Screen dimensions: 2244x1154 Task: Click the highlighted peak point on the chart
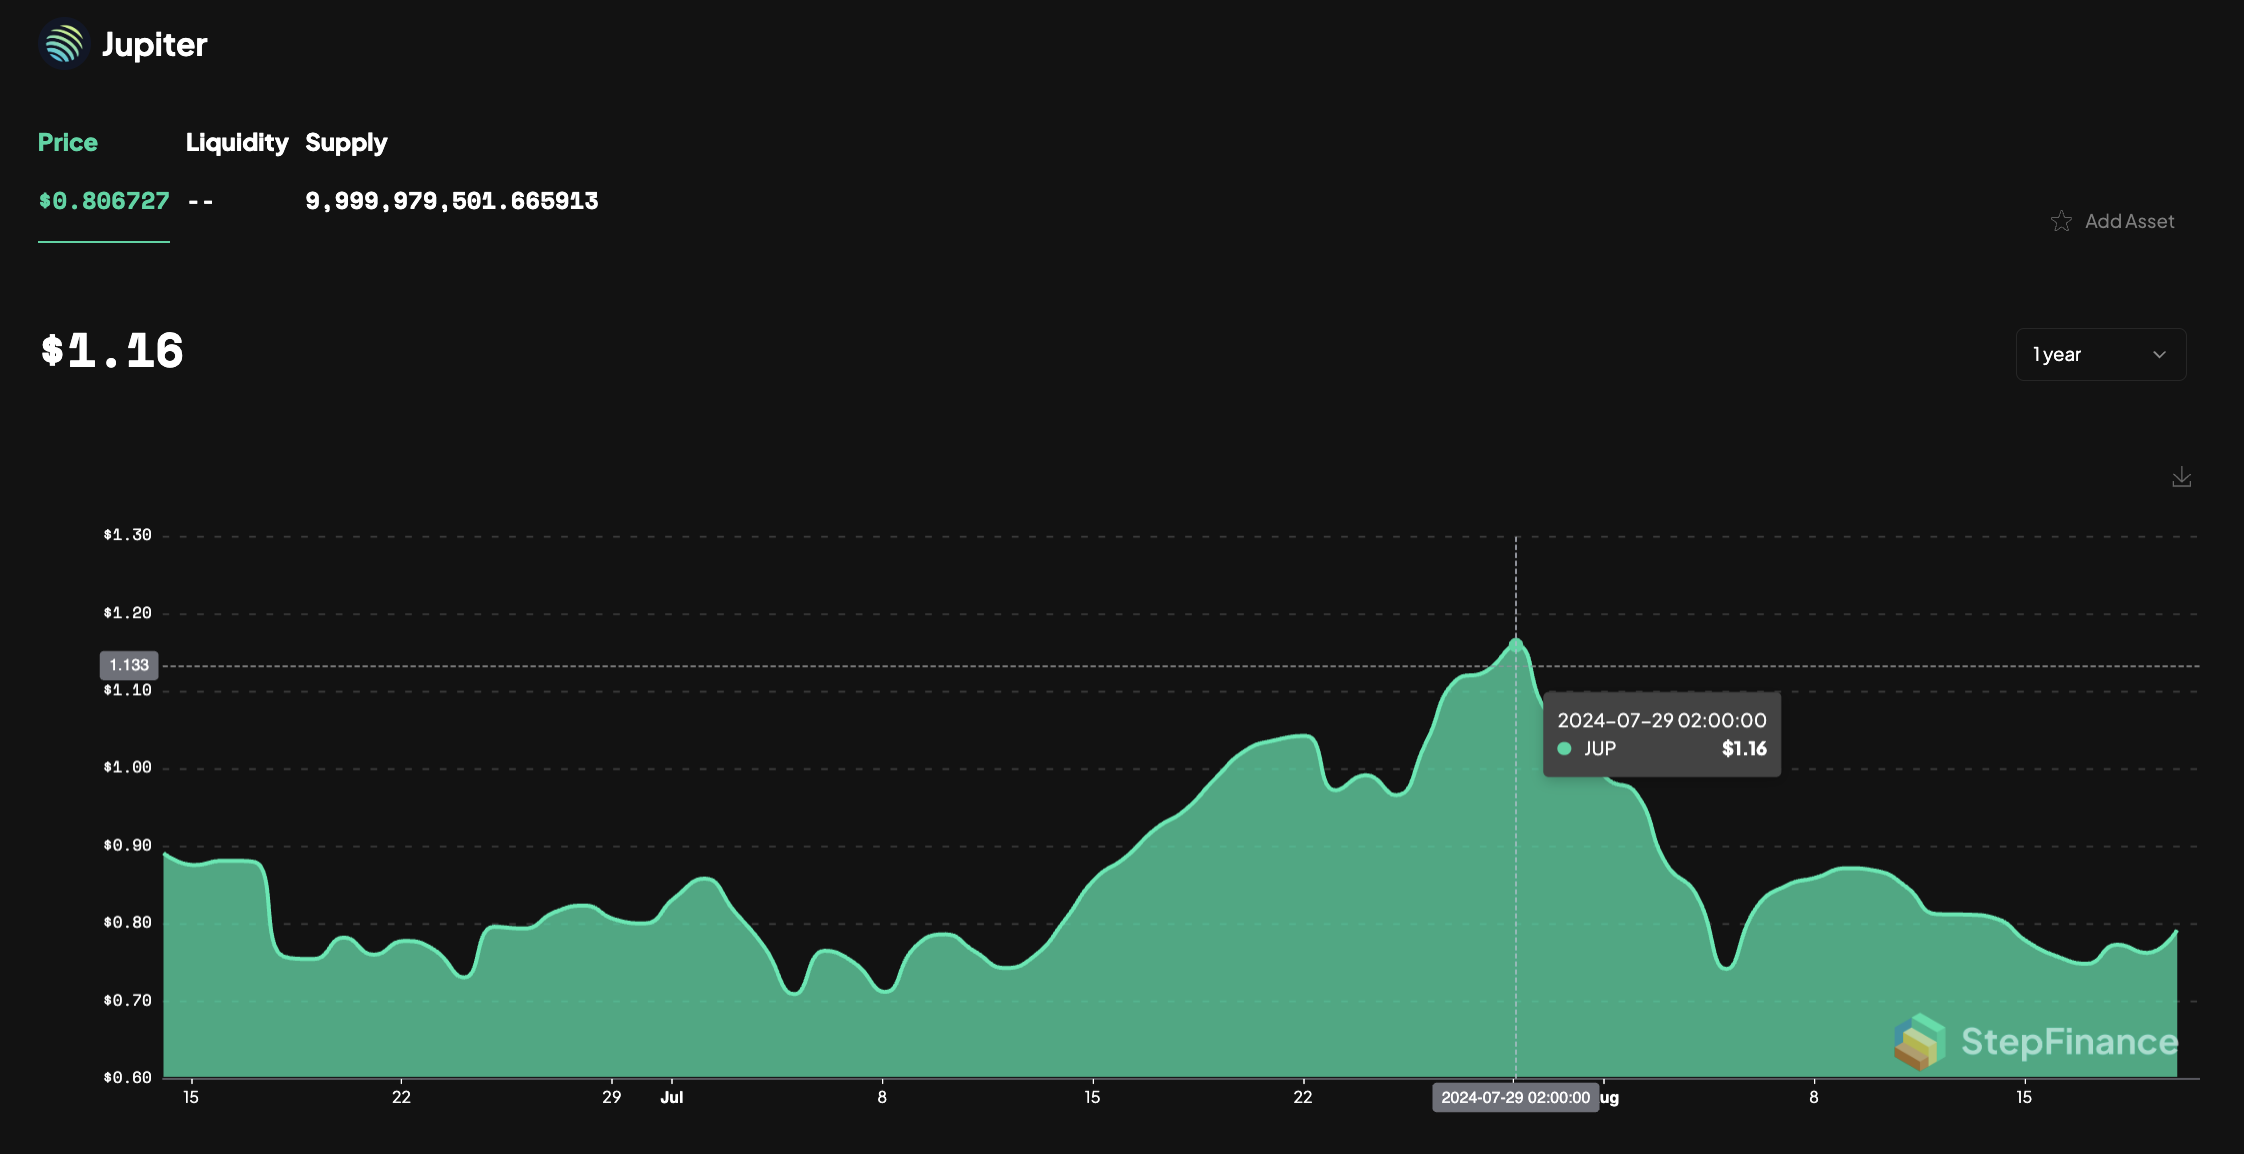click(1516, 644)
